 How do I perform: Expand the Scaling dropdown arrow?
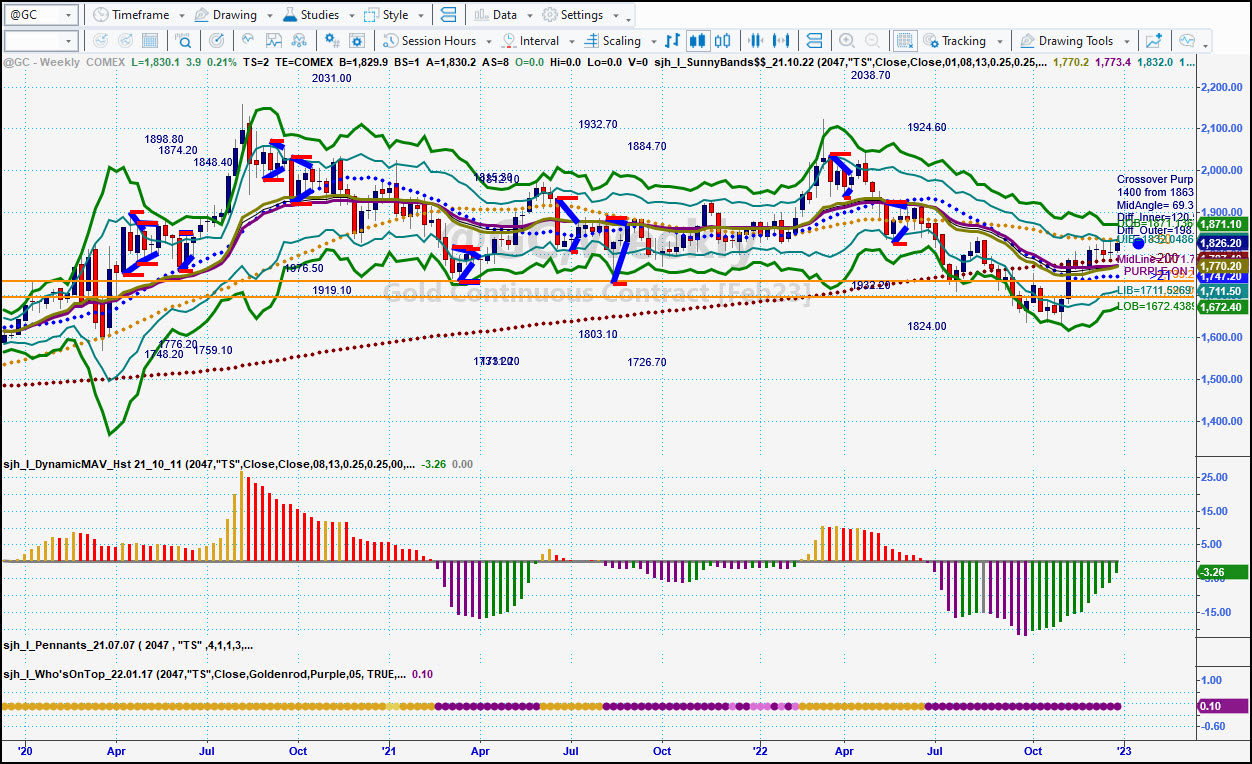(x=652, y=42)
